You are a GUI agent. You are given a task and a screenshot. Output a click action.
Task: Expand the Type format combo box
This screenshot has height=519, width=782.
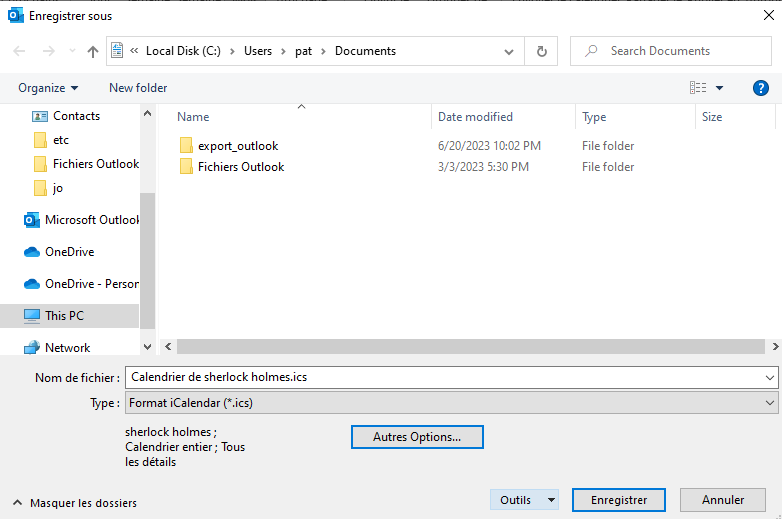click(x=769, y=403)
